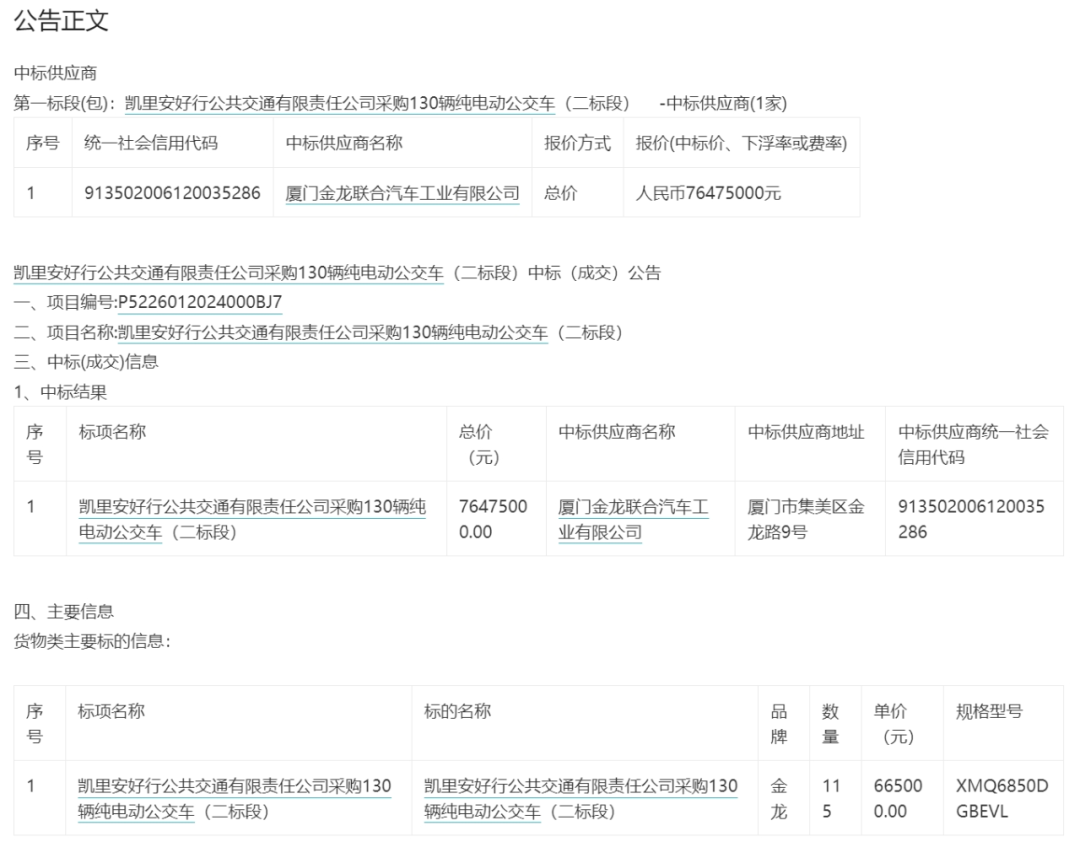
Task: Click the 报价方式 column header
Action: (577, 143)
